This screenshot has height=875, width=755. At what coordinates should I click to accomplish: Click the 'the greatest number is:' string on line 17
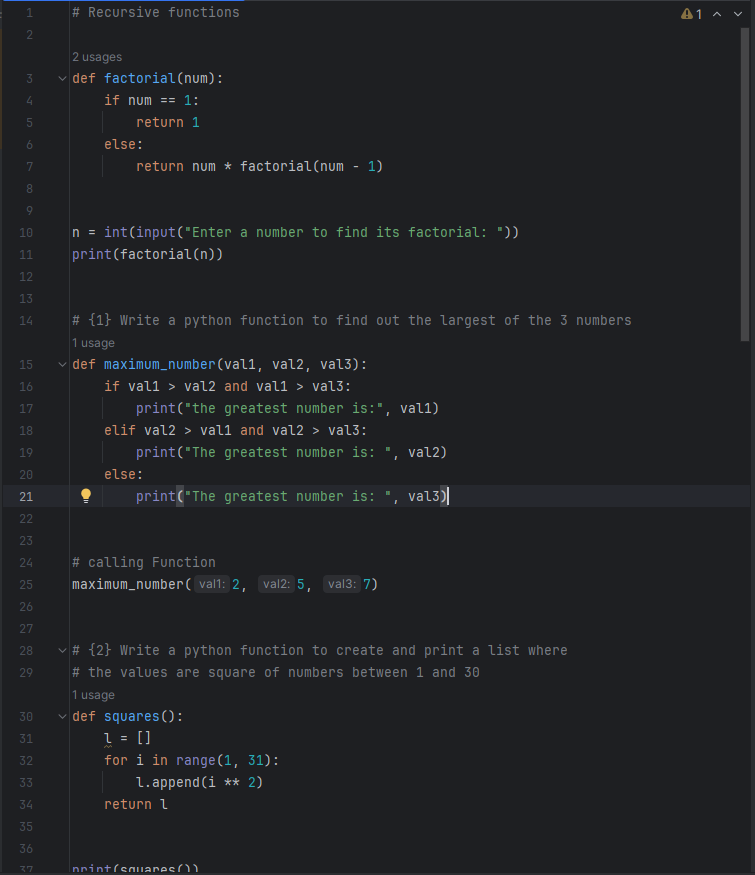coord(284,408)
